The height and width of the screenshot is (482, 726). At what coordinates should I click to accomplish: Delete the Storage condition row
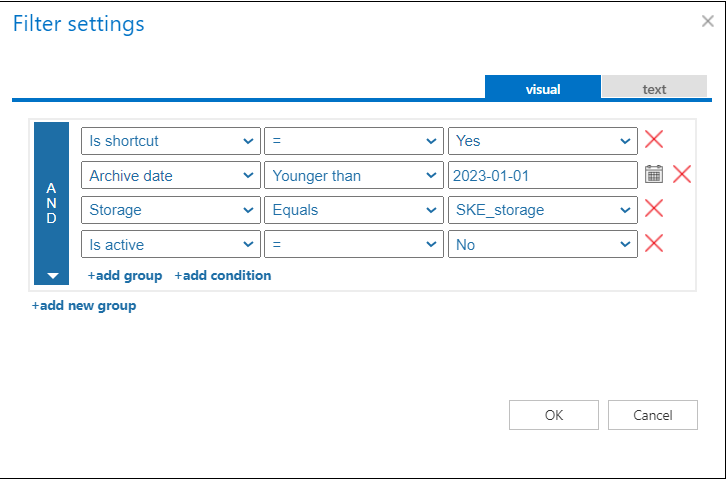click(654, 209)
